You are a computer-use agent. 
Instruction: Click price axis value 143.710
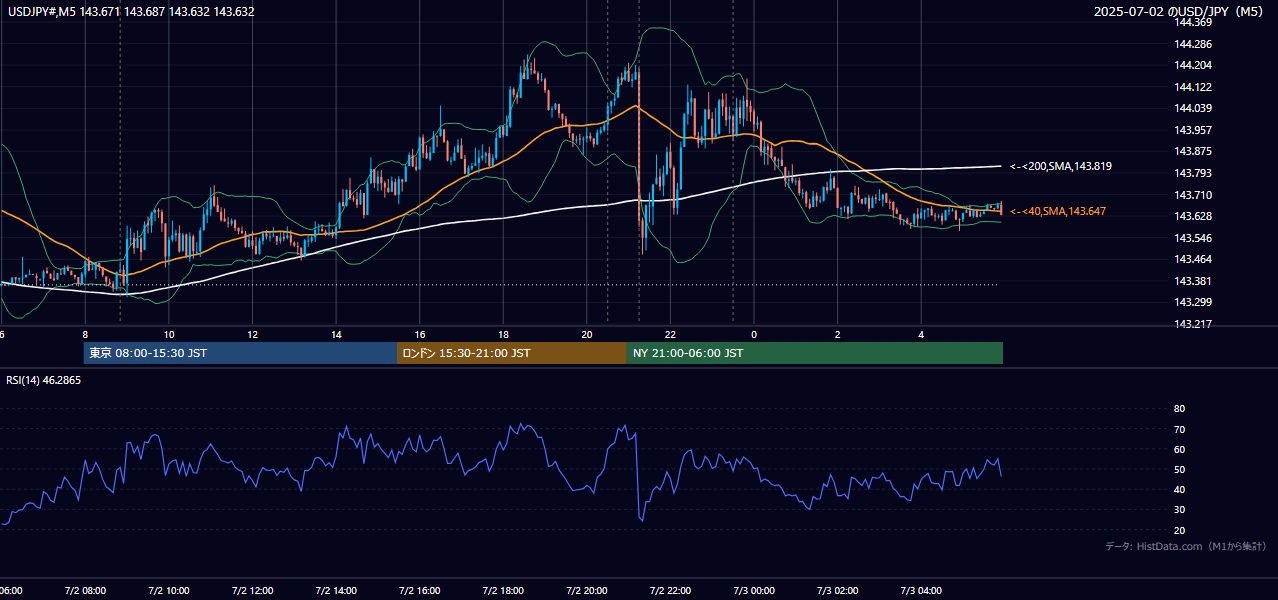(1193, 195)
